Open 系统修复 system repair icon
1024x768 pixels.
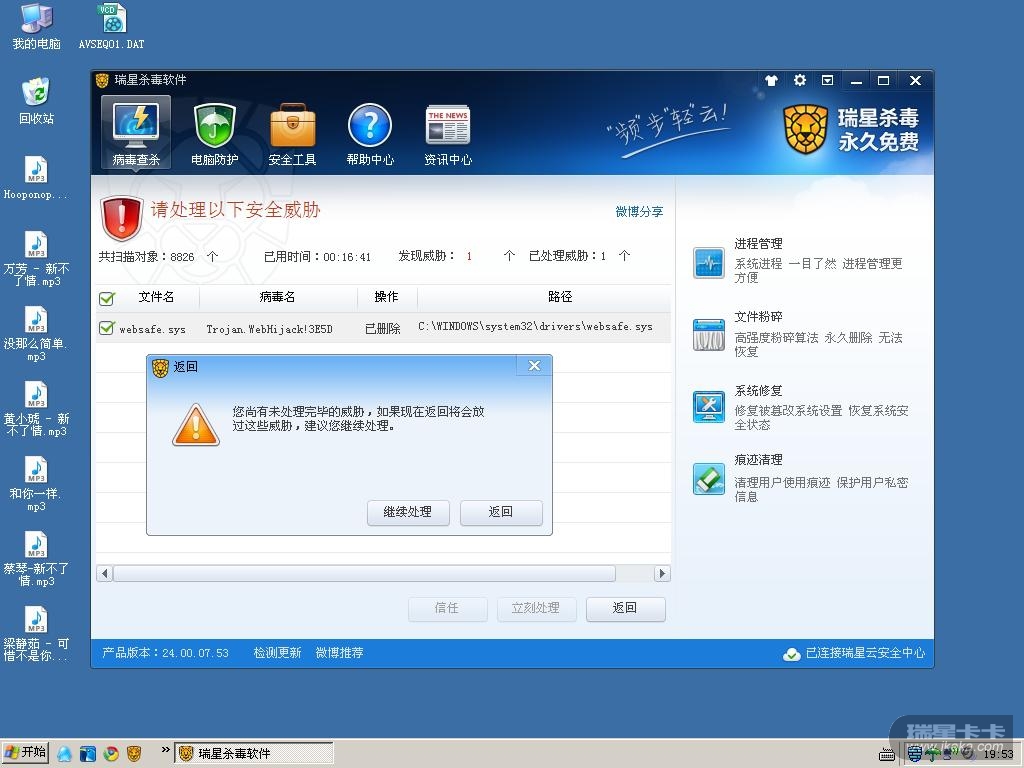(x=709, y=407)
